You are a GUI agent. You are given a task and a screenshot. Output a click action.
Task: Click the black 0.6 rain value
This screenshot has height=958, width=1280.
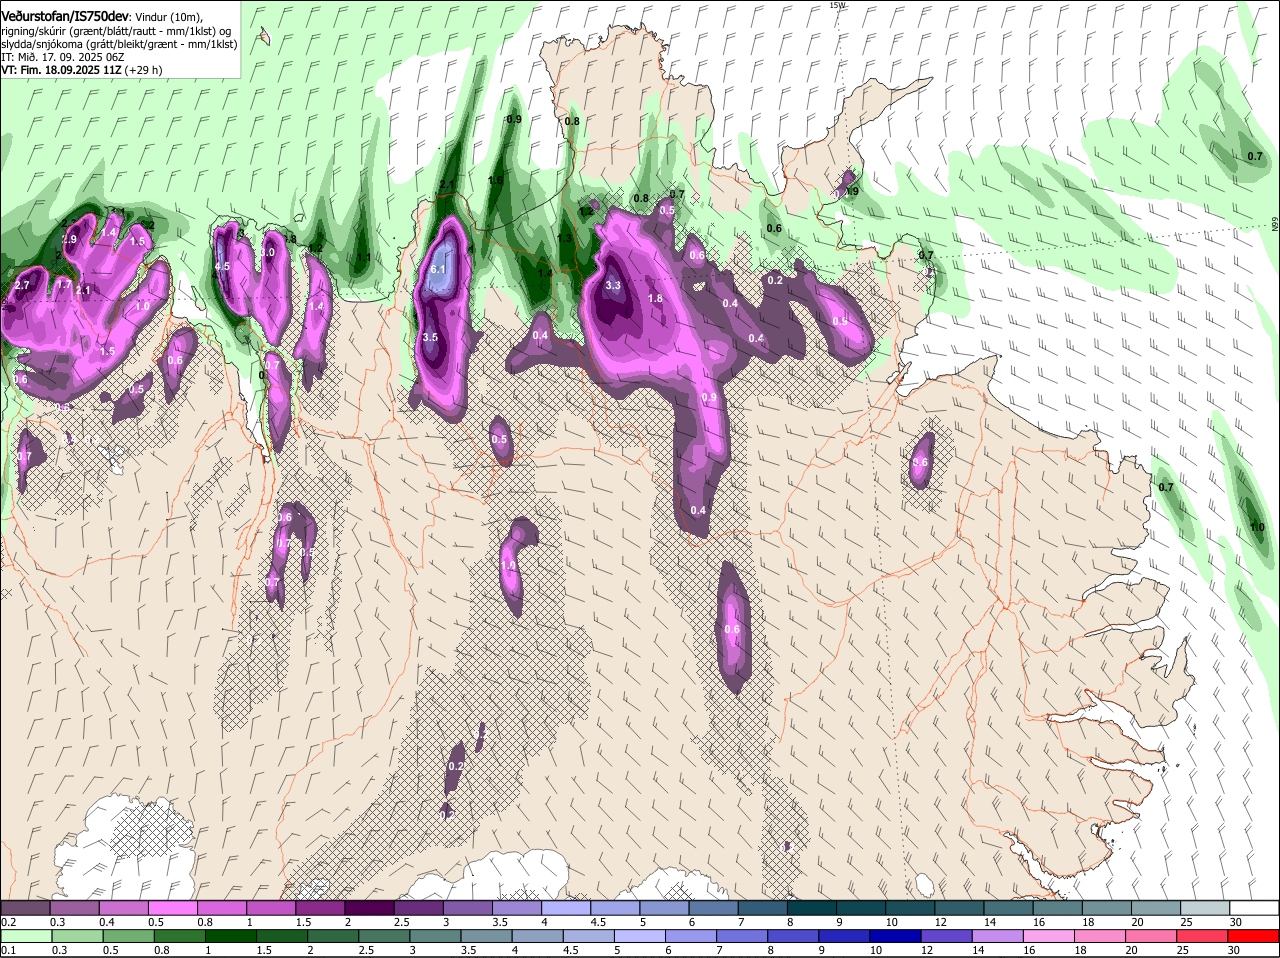(x=774, y=228)
